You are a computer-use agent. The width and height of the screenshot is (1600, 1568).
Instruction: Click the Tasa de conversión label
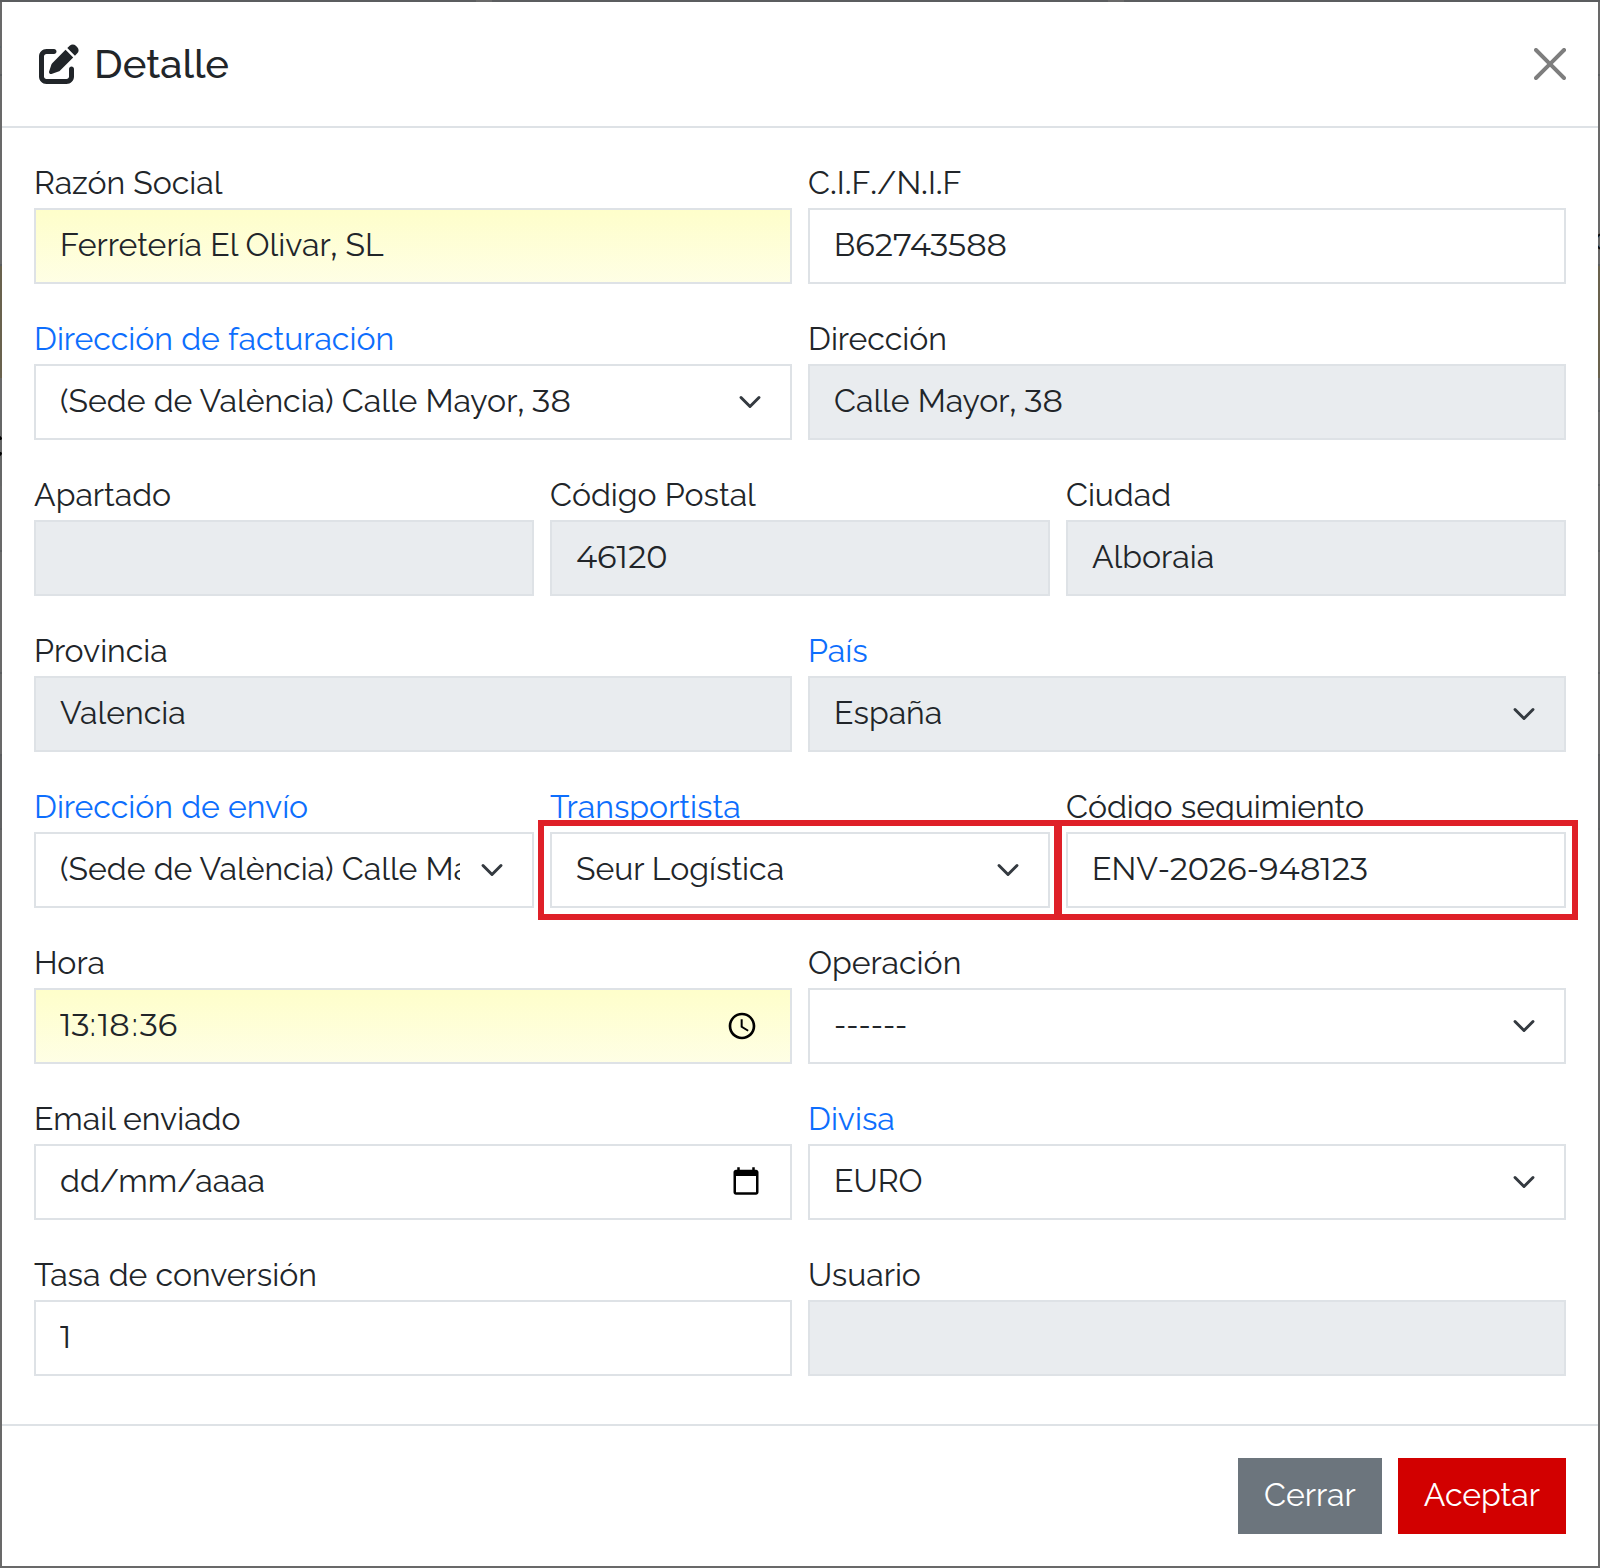(x=176, y=1275)
